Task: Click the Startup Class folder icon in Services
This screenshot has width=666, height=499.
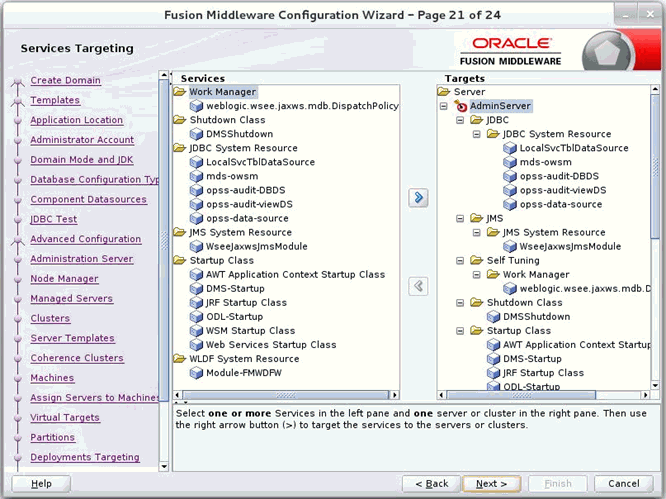Action: tap(180, 260)
